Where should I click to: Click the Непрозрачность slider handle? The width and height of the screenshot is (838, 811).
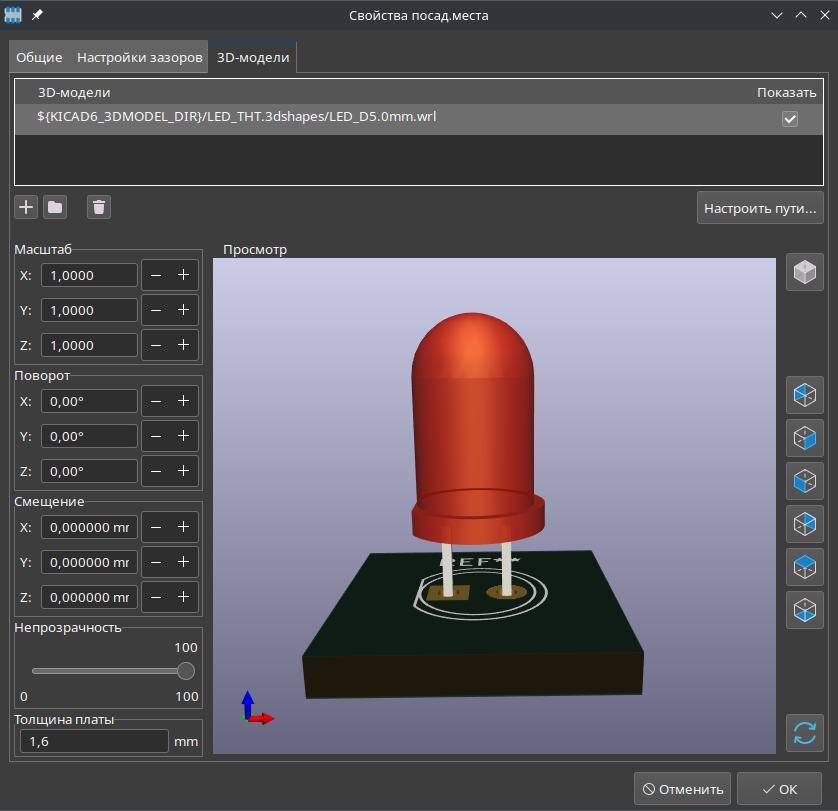pyautogui.click(x=186, y=671)
